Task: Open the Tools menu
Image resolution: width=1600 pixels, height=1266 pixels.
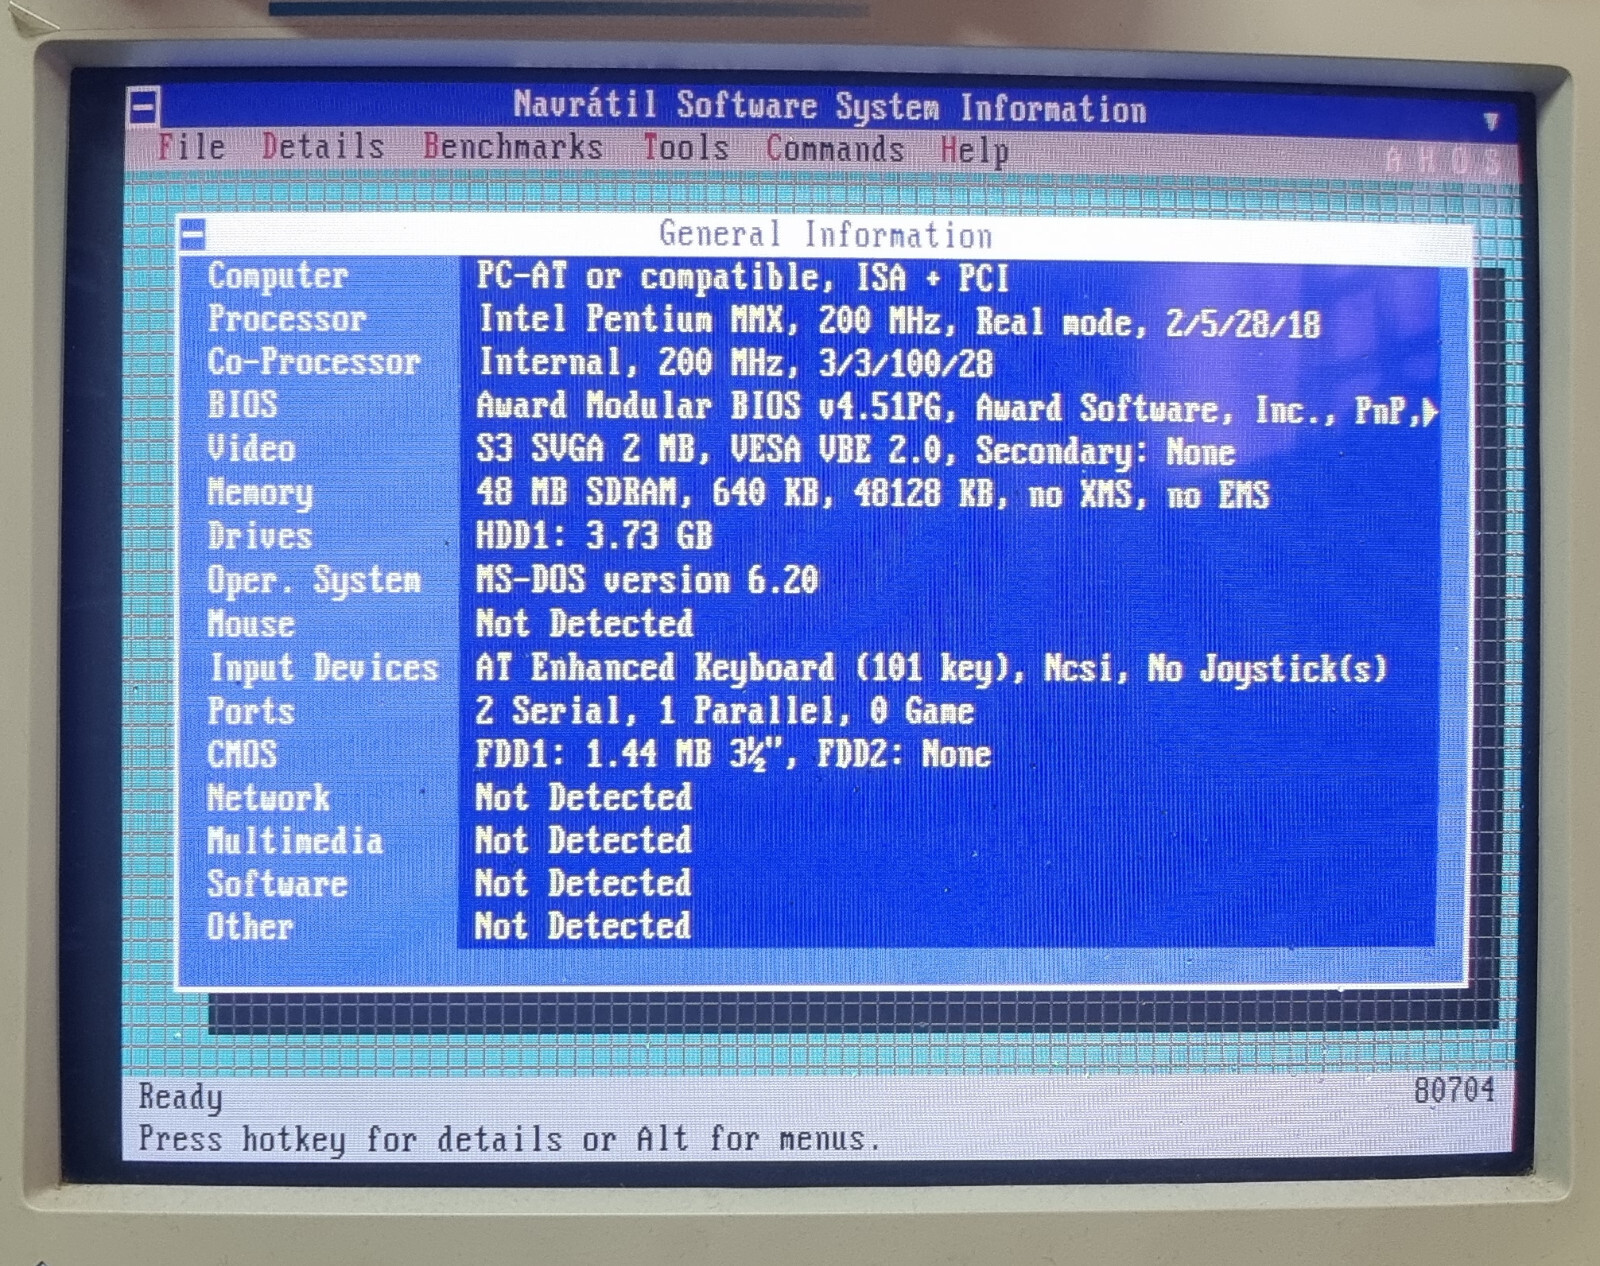Action: (x=685, y=148)
